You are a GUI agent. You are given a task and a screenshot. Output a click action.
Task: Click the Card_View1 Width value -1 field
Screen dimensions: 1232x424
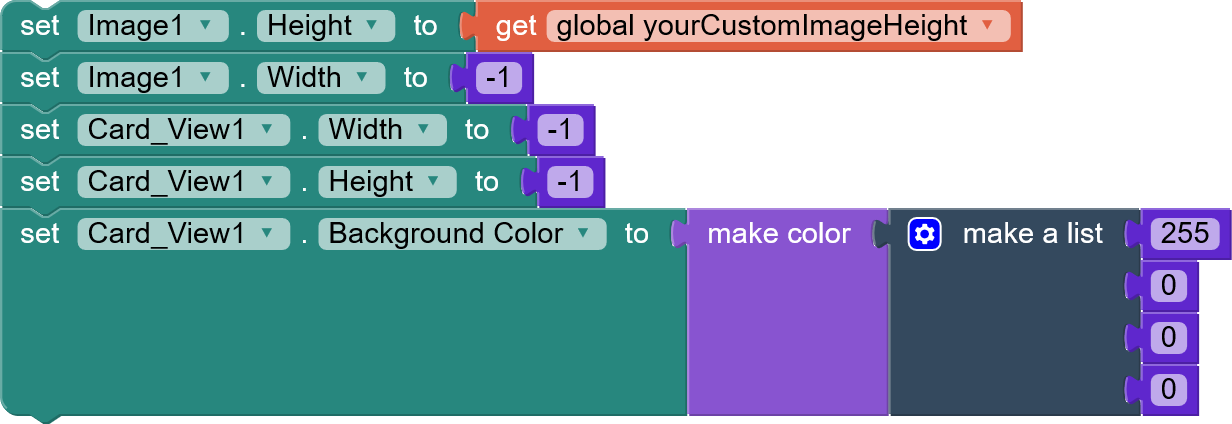[x=560, y=130]
